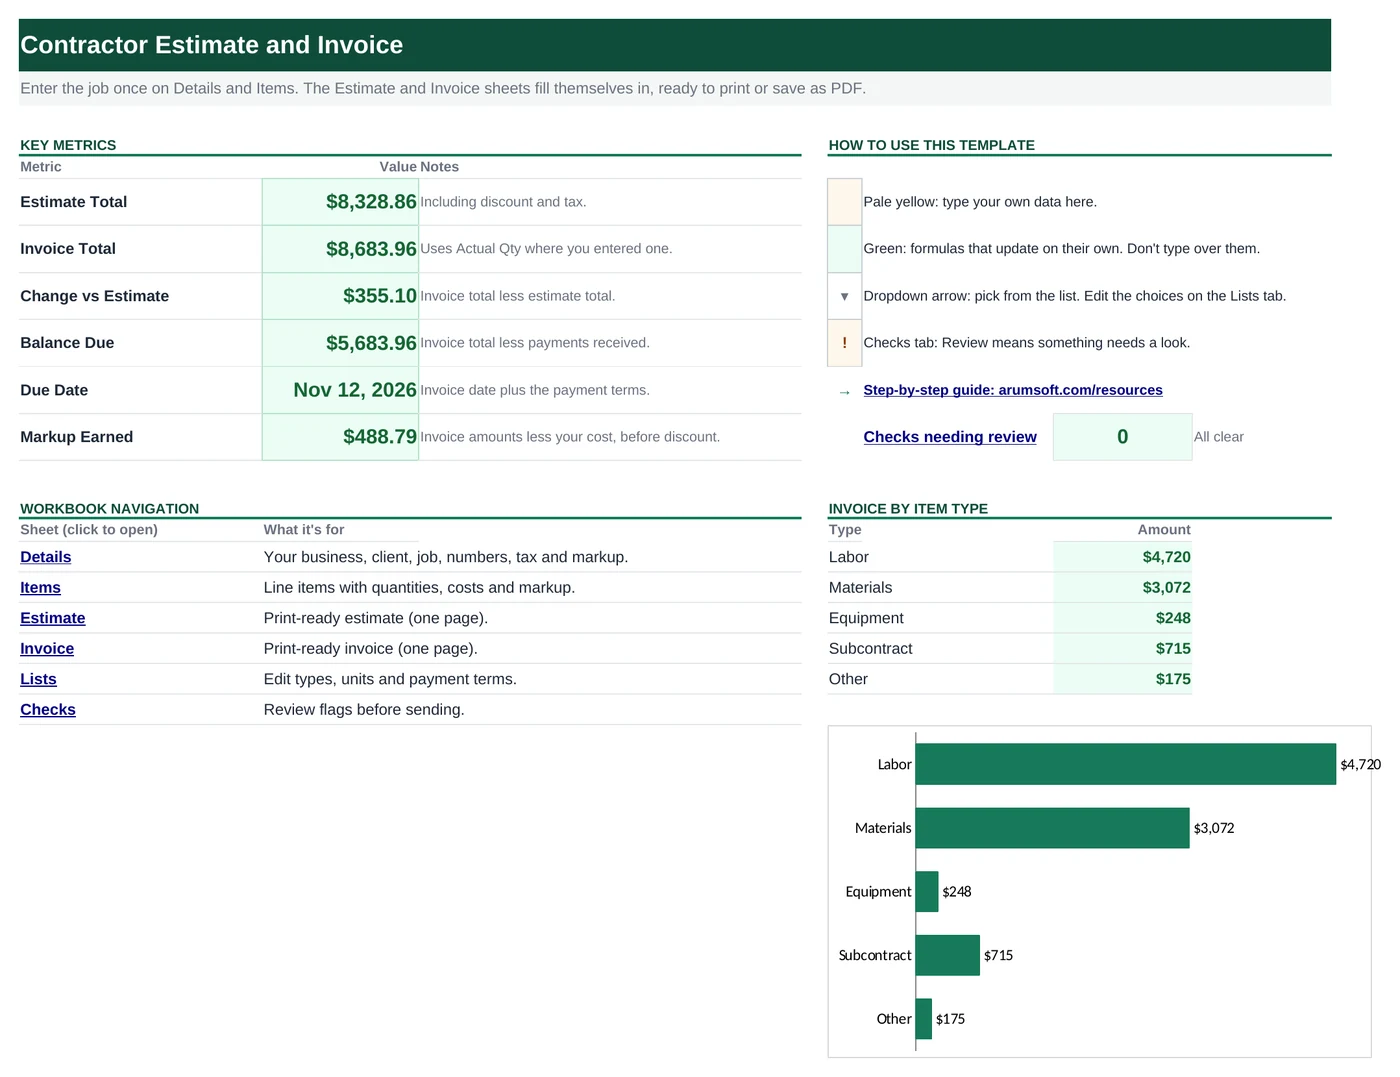Click the Contractor Estimate and Invoice title
The height and width of the screenshot is (1077, 1400).
click(x=212, y=45)
